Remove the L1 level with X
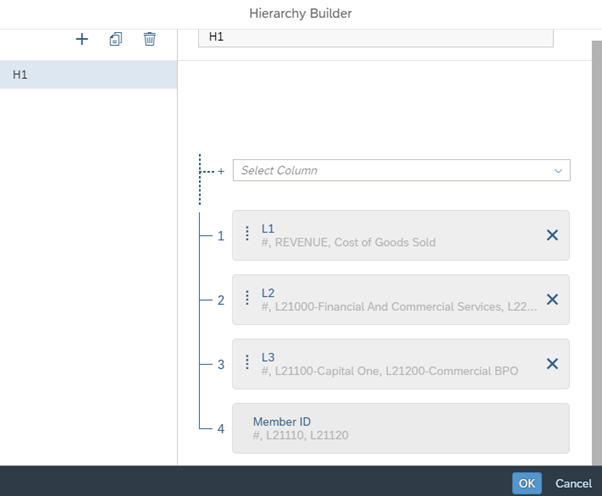 coord(552,235)
